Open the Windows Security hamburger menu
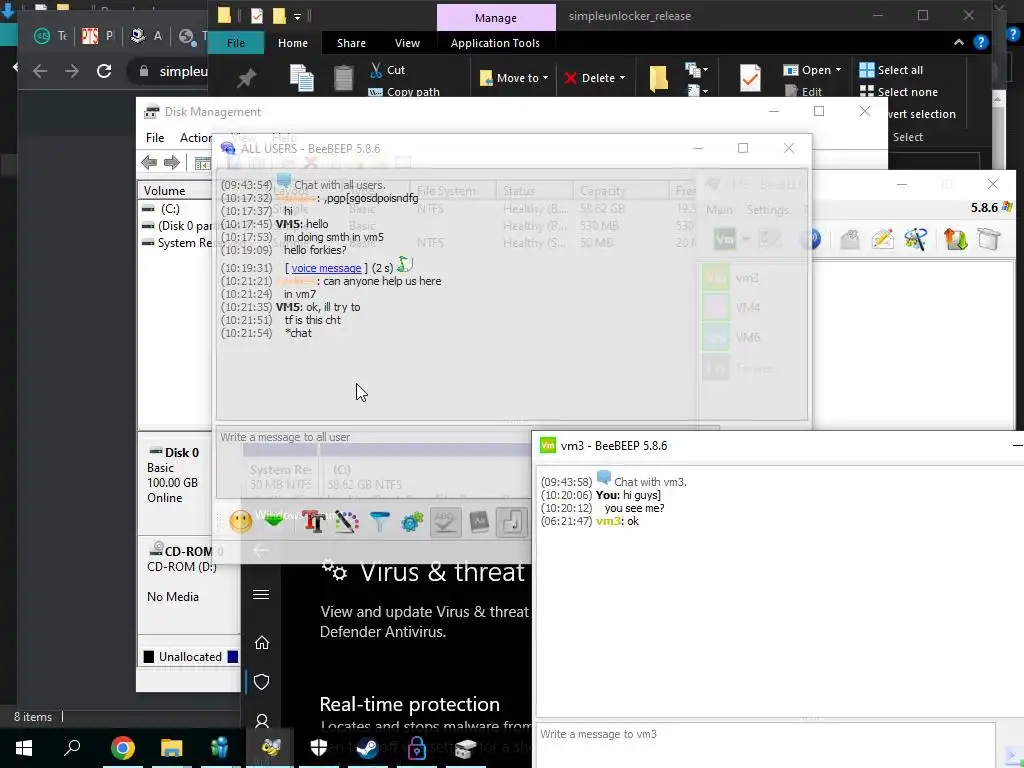The image size is (1024, 768). 261,594
